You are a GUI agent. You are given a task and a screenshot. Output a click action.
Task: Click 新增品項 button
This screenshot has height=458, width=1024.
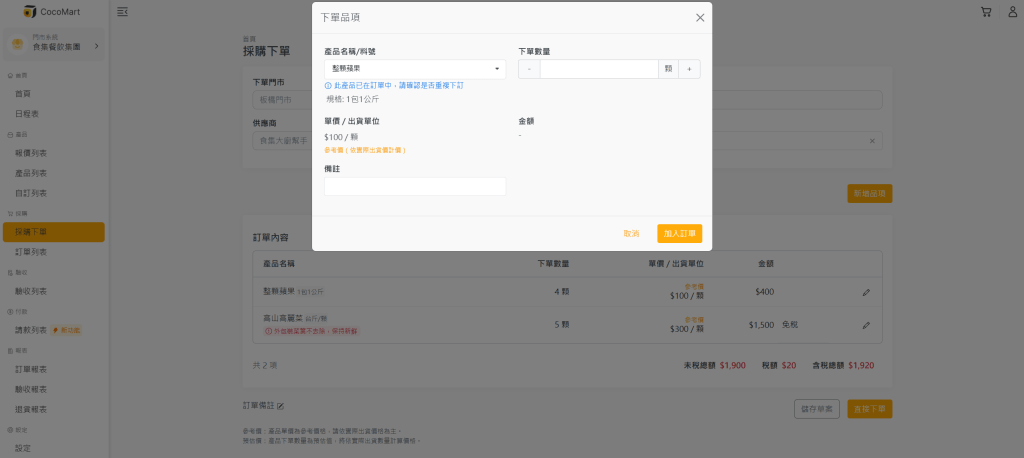pos(870,193)
